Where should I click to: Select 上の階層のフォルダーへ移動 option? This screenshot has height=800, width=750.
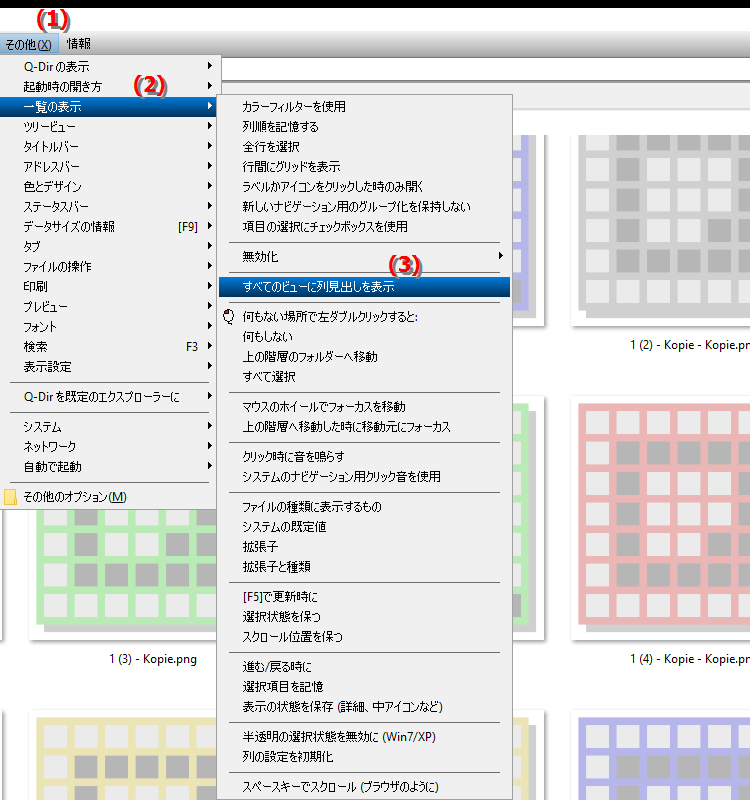364,357
